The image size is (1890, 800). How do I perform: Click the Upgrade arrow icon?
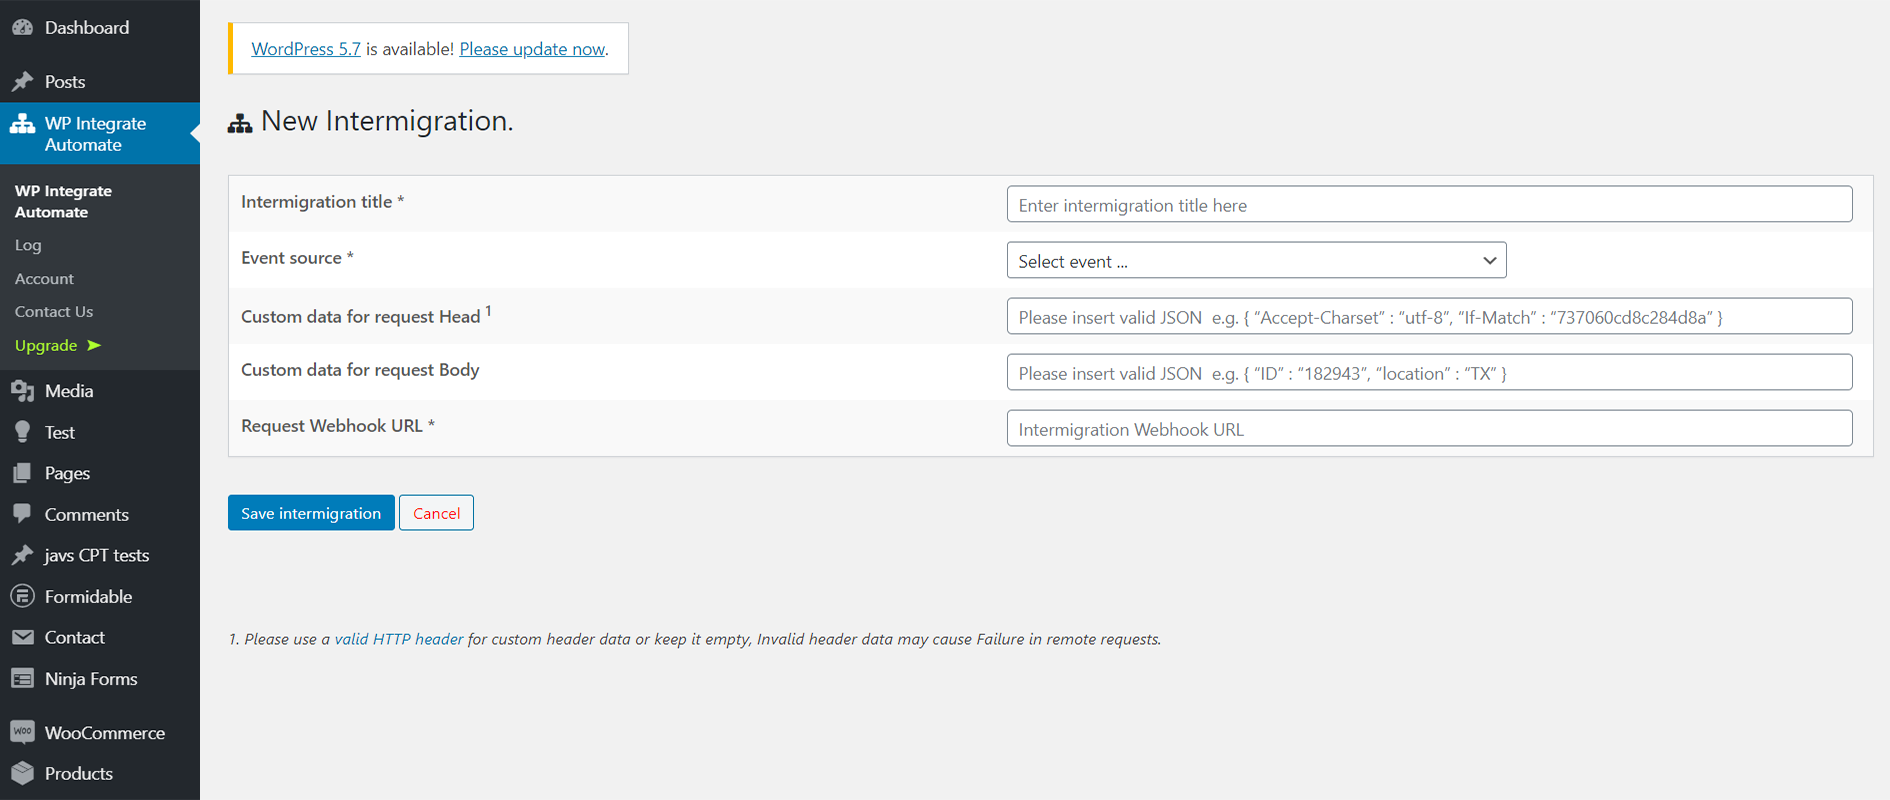click(94, 345)
